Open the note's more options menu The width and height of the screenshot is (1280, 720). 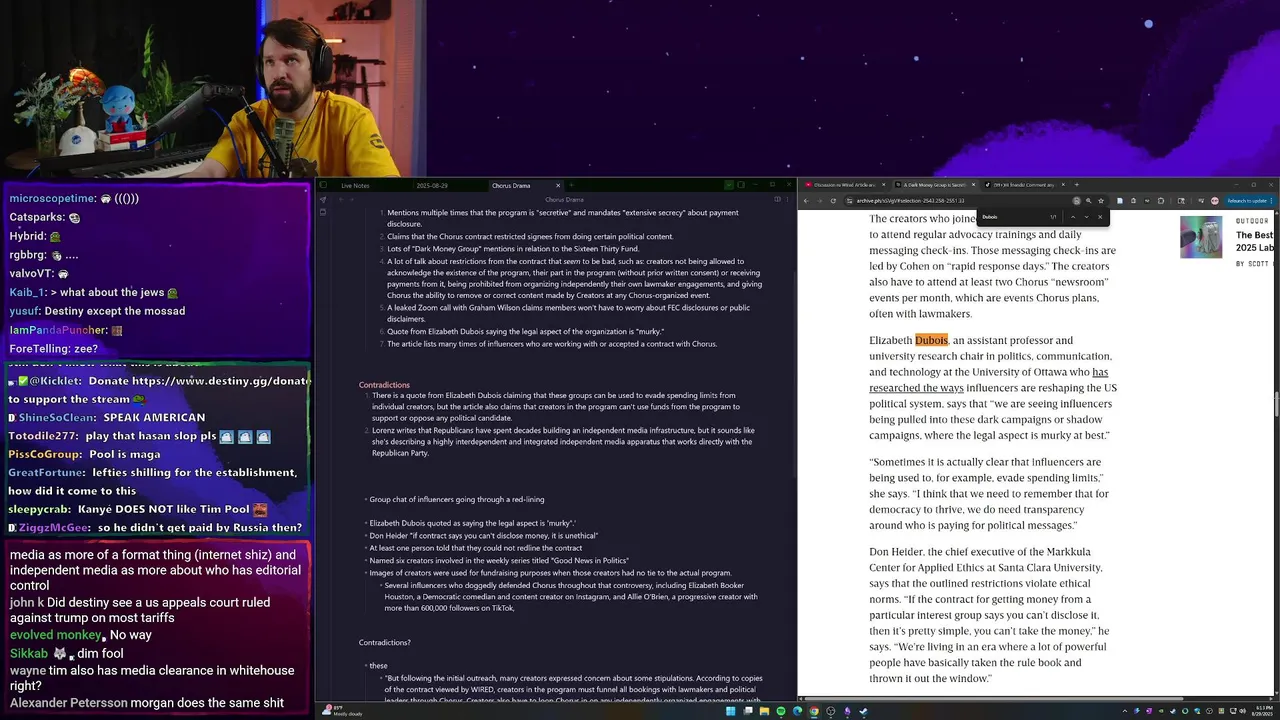pyautogui.click(x=787, y=199)
